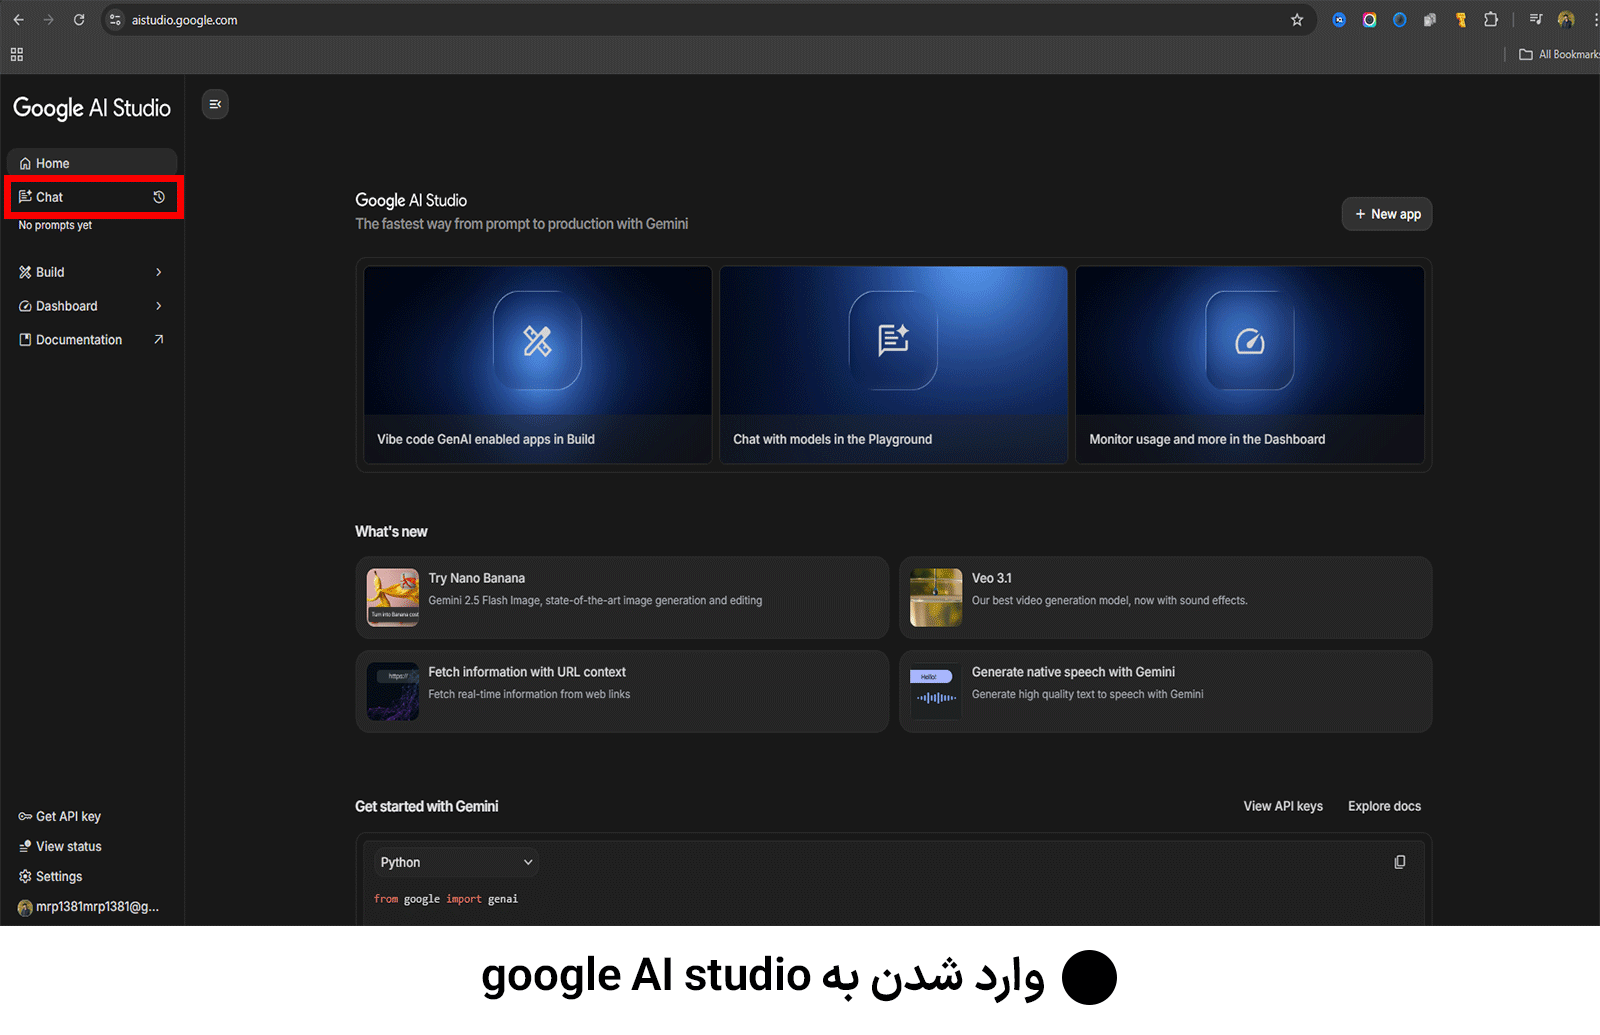The image size is (1600, 1035).
Task: Click the New app button
Action: (1386, 214)
